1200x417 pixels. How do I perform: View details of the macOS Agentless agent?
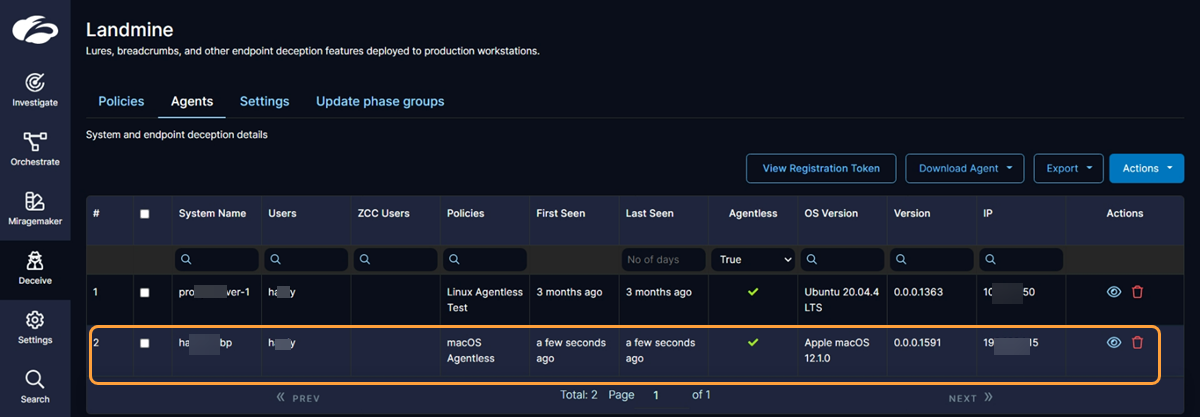[1114, 343]
